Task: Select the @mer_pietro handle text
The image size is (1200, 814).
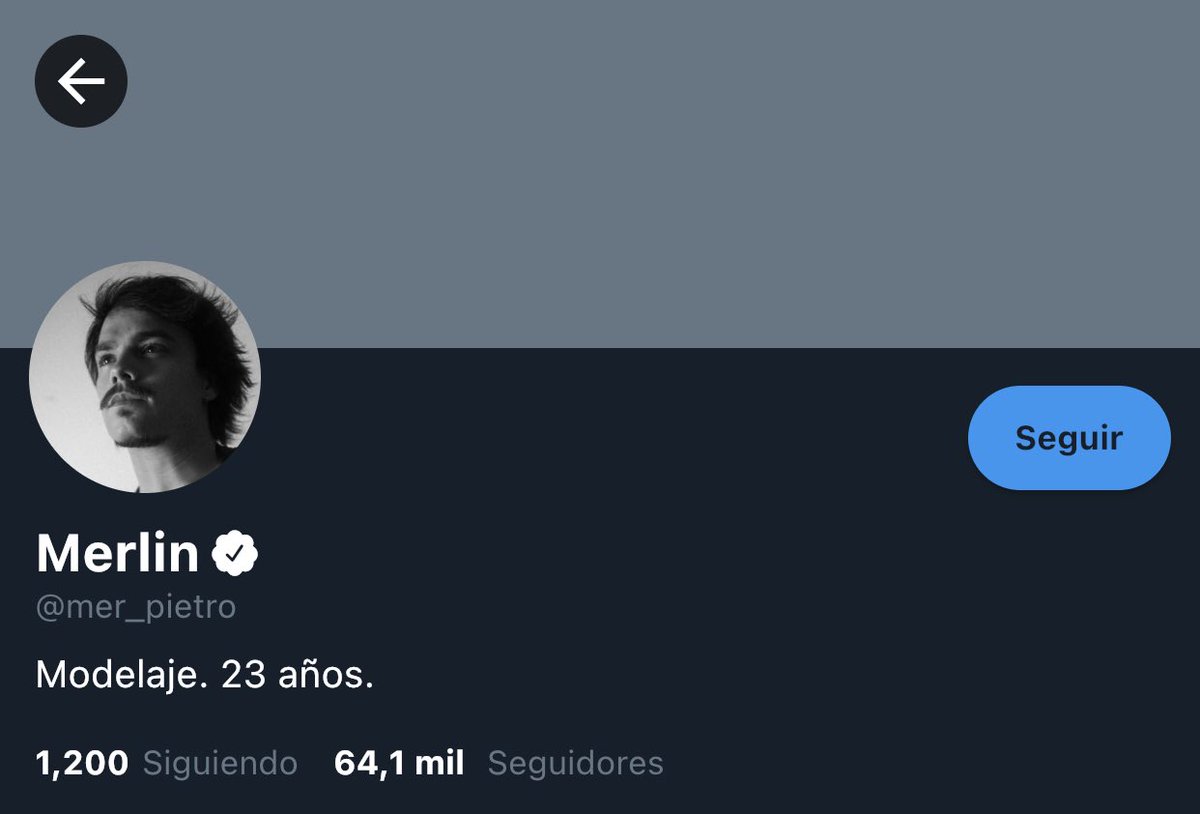Action: tap(136, 608)
